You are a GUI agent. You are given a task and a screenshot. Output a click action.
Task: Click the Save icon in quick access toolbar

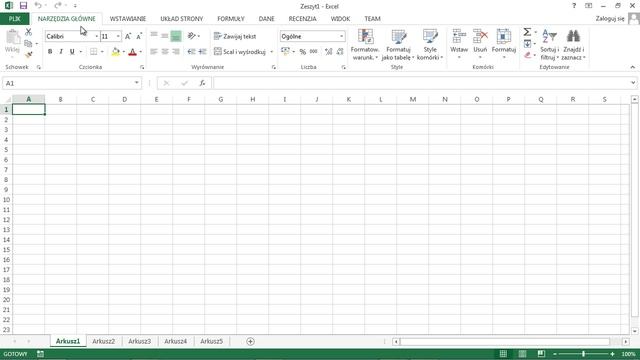[x=23, y=6]
